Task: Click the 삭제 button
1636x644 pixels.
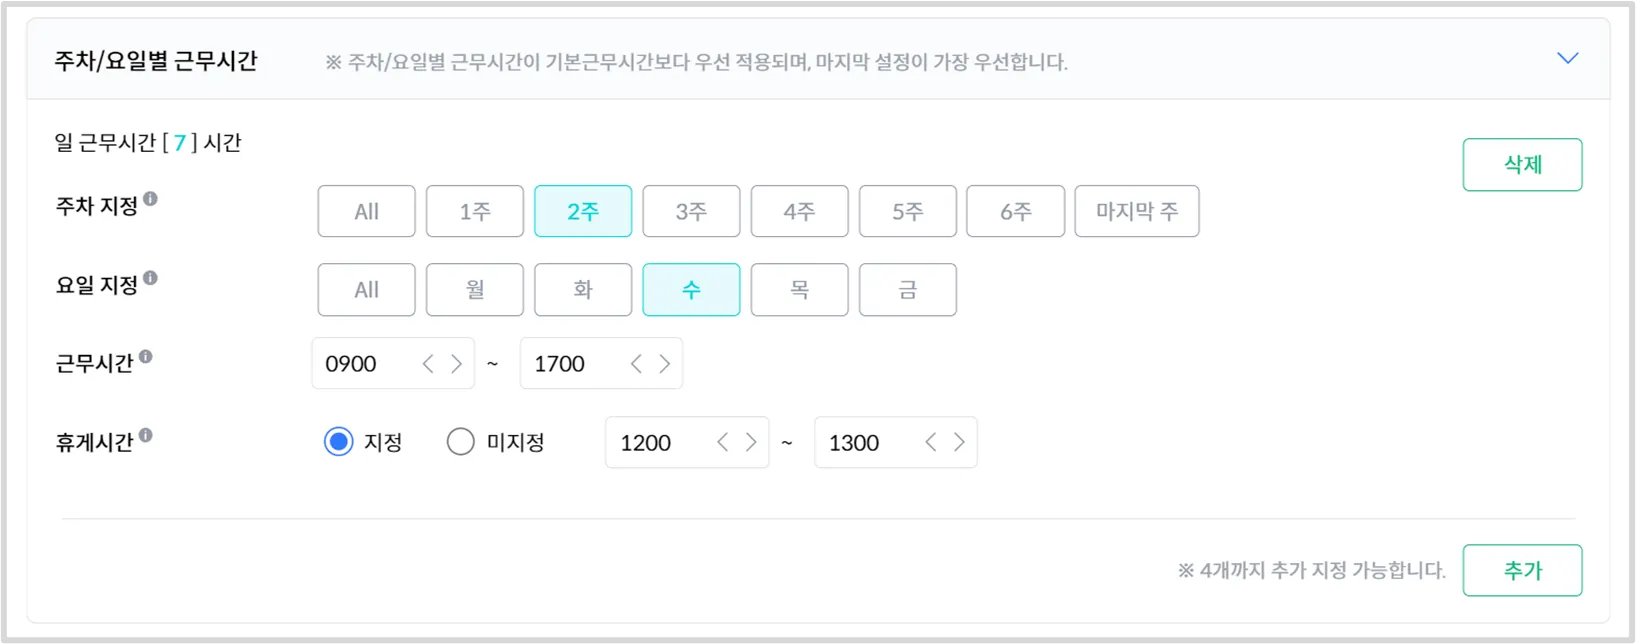Action: [x=1522, y=165]
